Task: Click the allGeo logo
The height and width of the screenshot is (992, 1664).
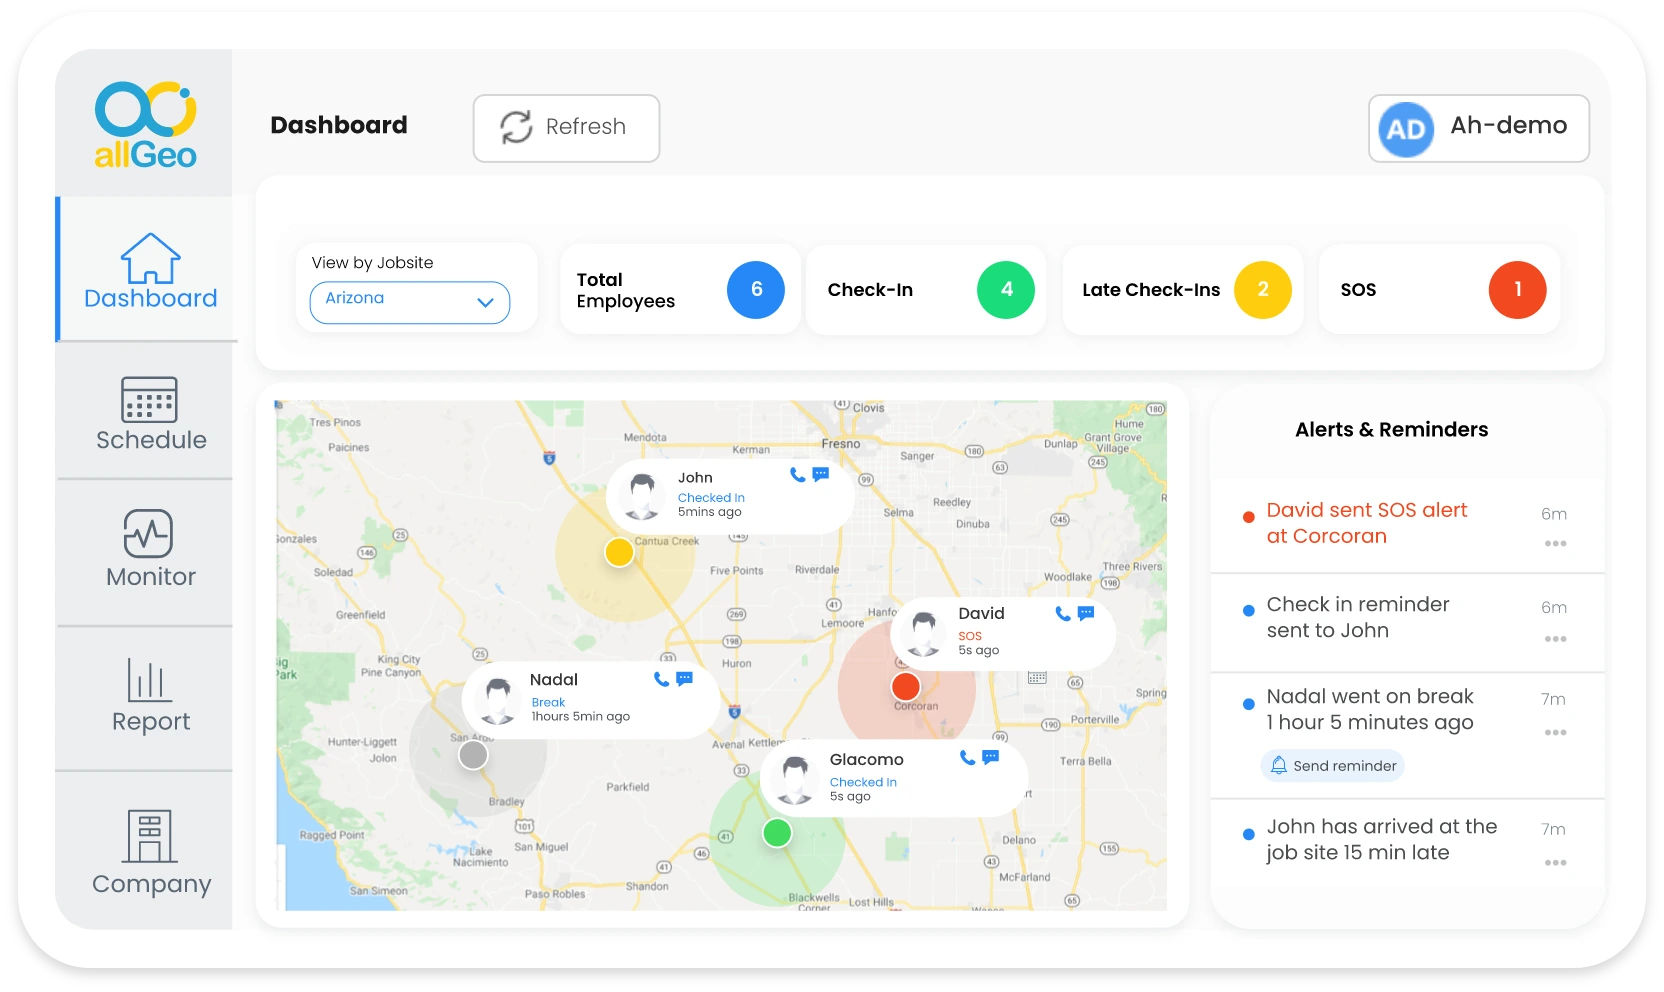Action: click(x=143, y=124)
